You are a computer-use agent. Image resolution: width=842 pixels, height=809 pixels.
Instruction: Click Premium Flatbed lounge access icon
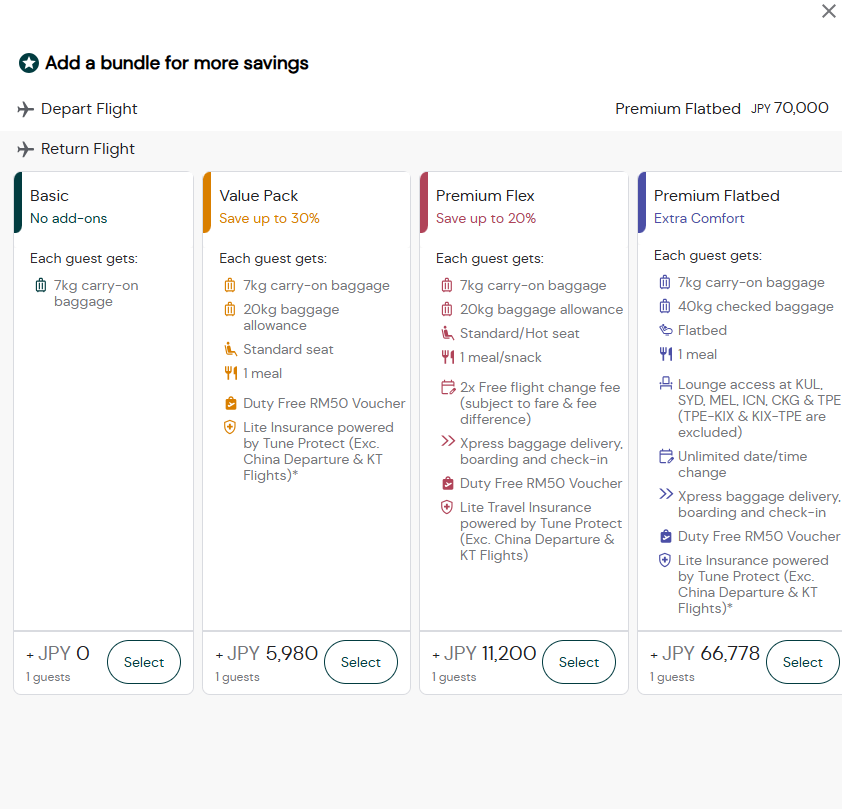(x=665, y=384)
